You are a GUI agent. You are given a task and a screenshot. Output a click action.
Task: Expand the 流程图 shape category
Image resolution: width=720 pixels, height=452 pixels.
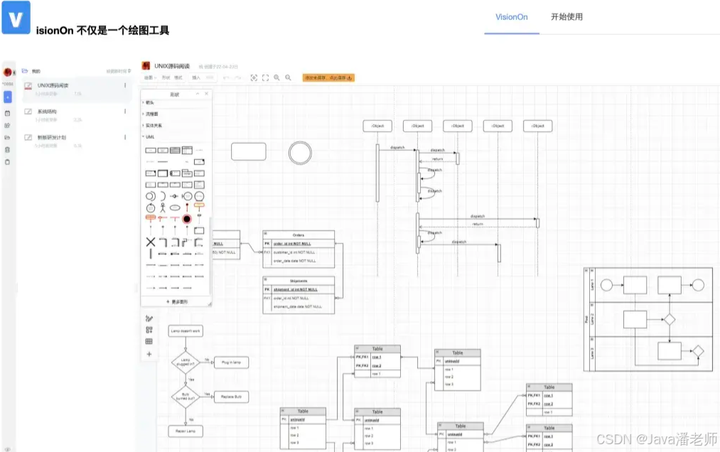pos(152,114)
